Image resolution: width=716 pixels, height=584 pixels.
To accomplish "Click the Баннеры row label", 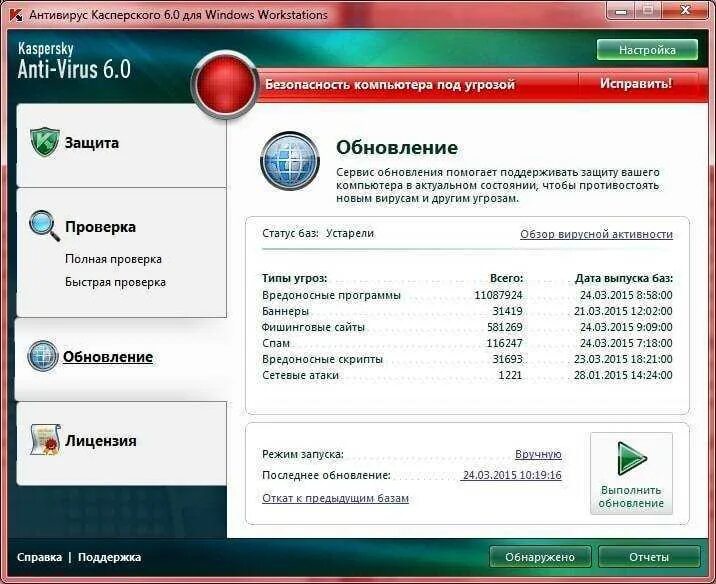I will pyautogui.click(x=285, y=311).
